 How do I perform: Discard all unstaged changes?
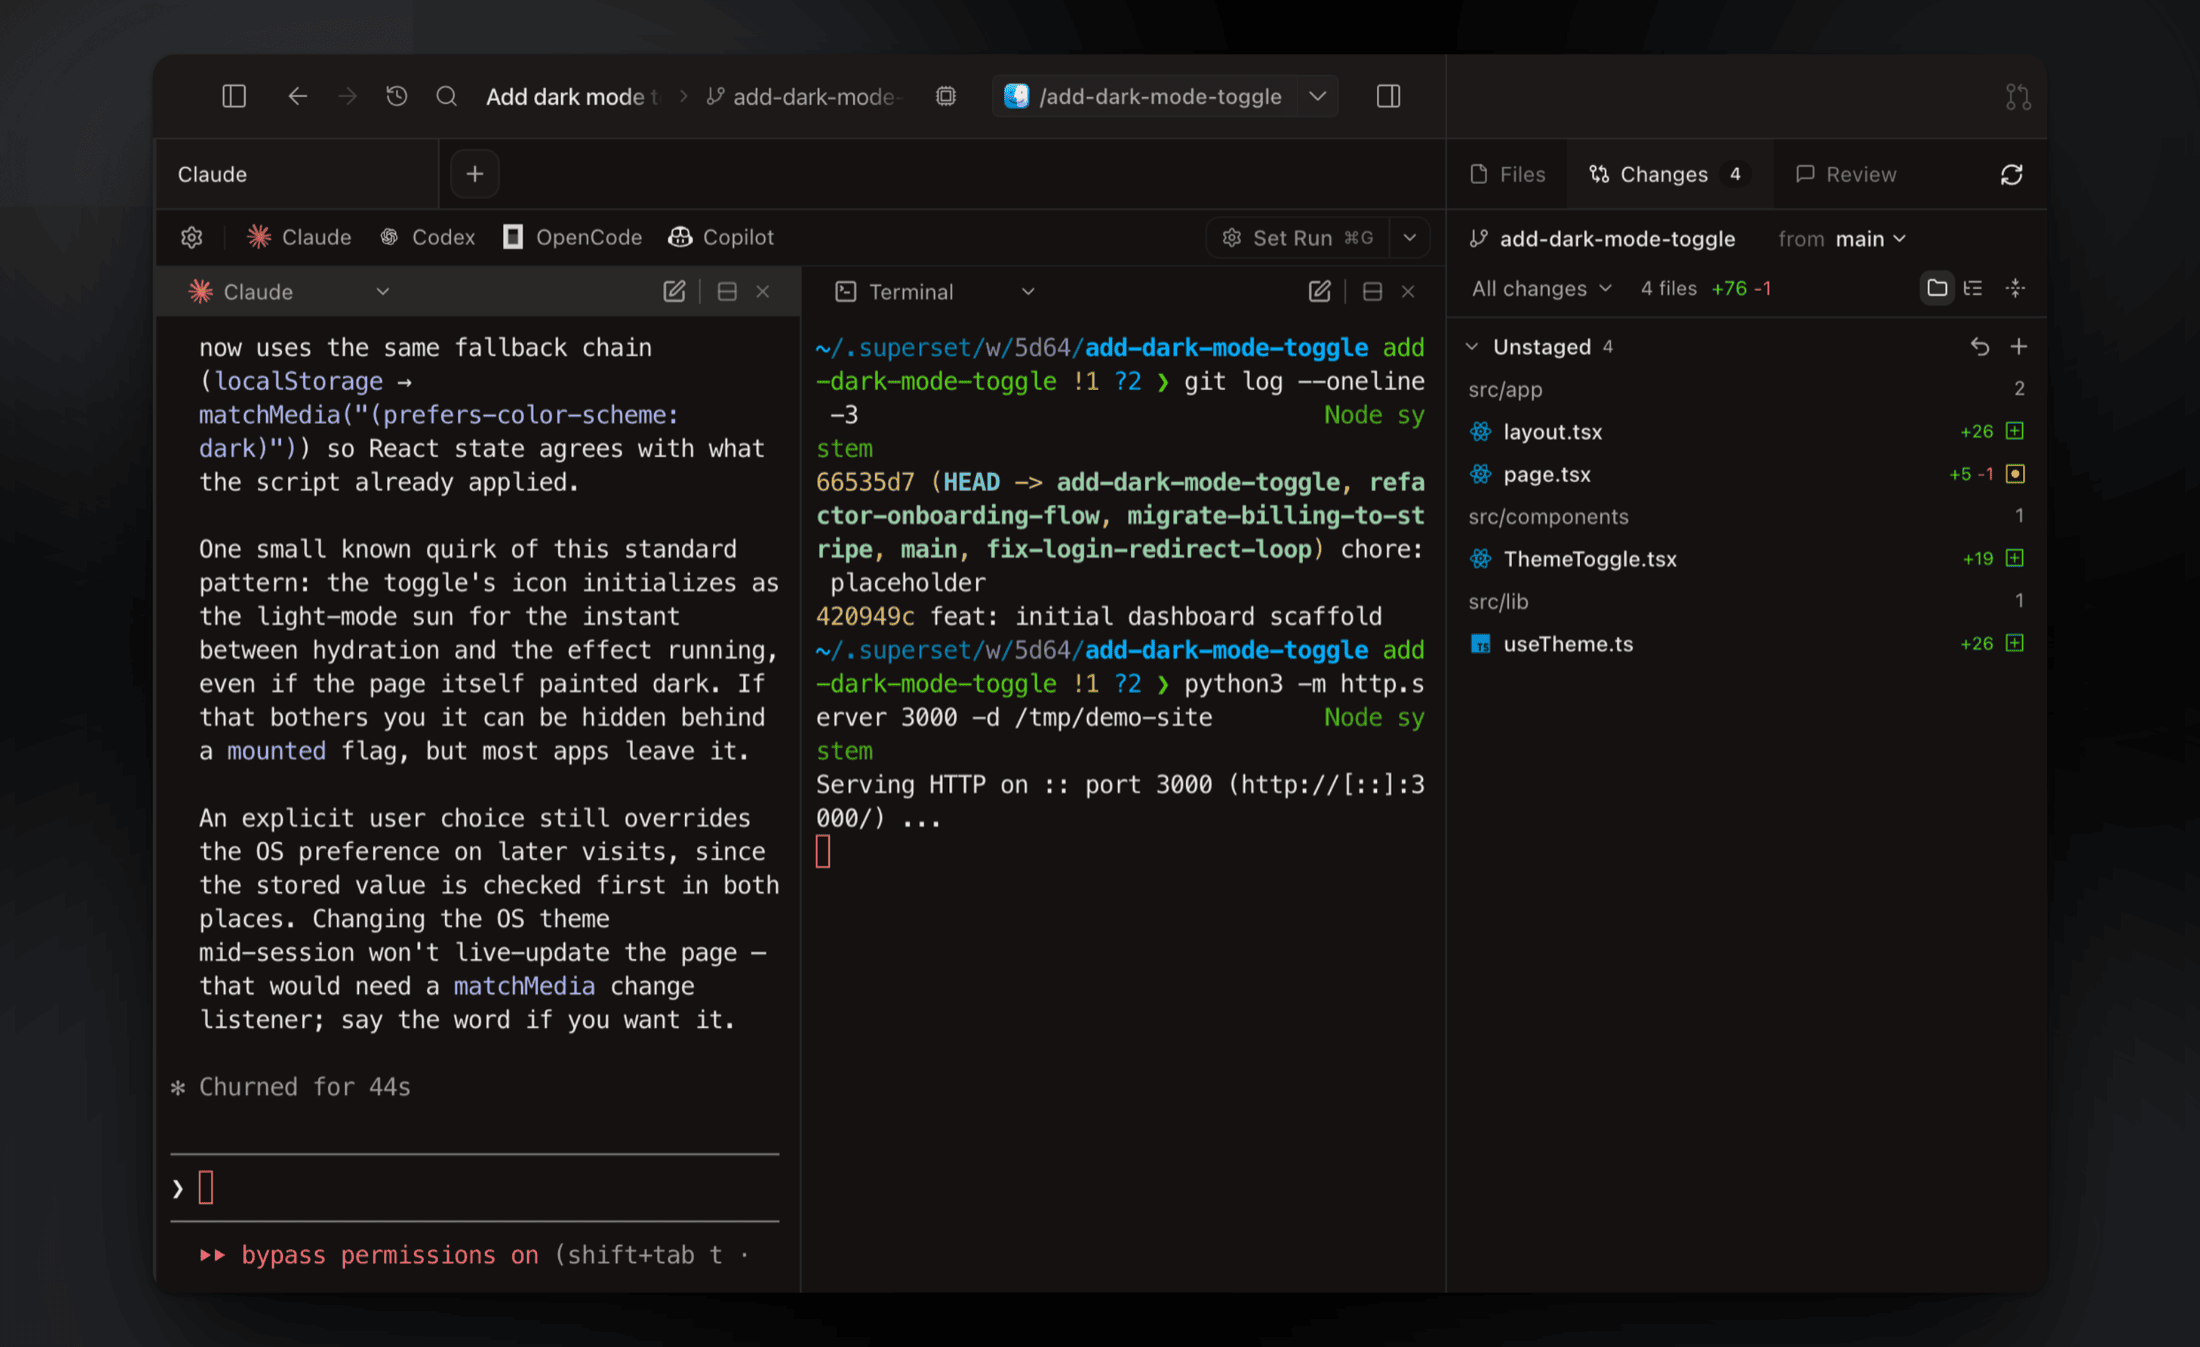pyautogui.click(x=1980, y=347)
